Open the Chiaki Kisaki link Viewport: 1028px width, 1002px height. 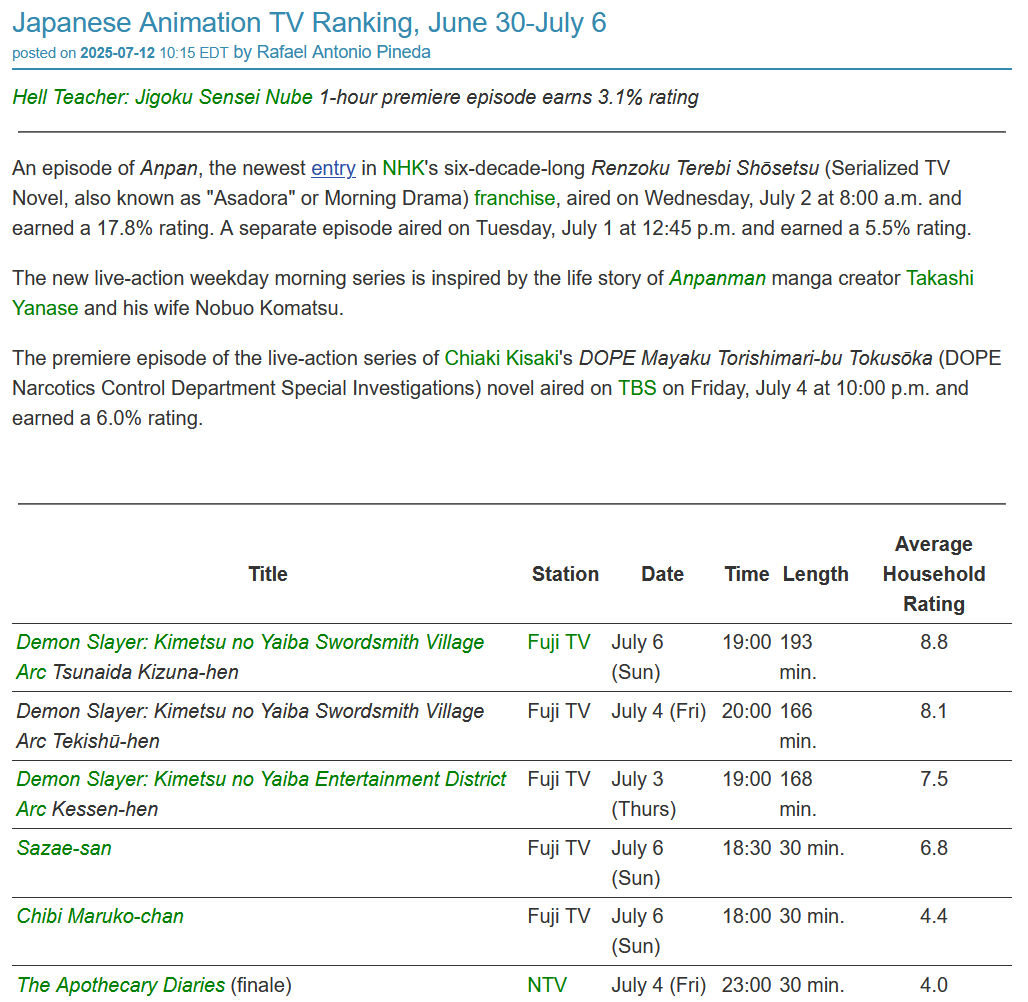[x=501, y=358]
